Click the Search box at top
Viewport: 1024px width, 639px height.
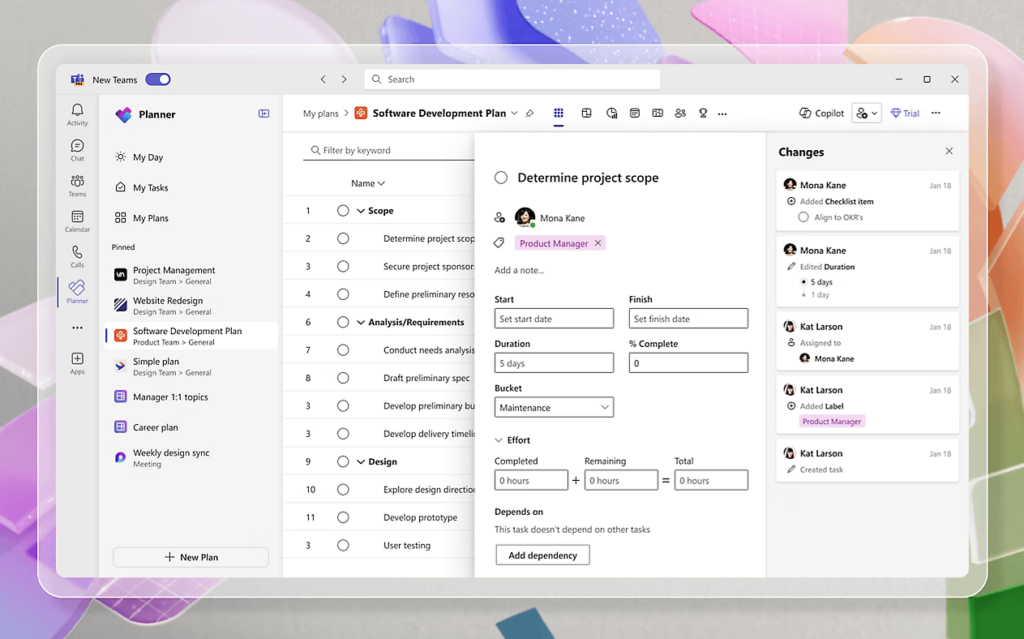(512, 79)
